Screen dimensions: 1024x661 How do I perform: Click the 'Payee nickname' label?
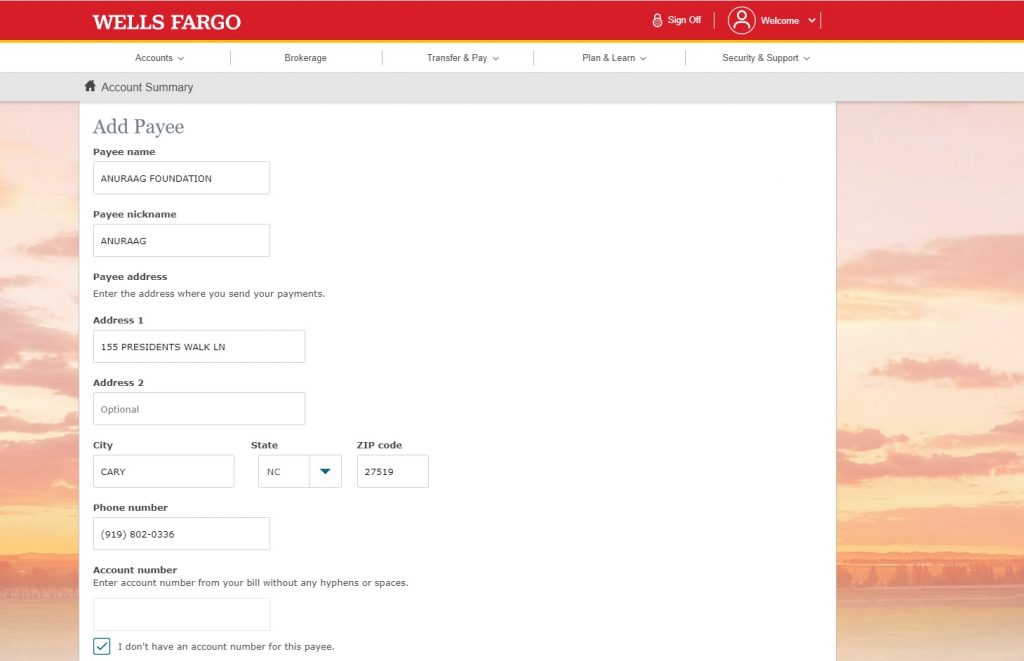tap(135, 214)
